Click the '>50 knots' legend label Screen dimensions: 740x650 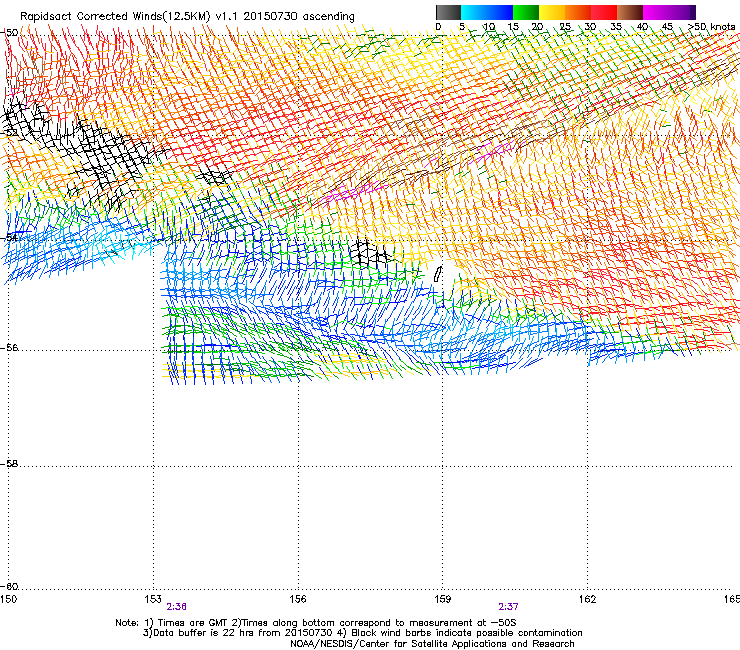712,27
